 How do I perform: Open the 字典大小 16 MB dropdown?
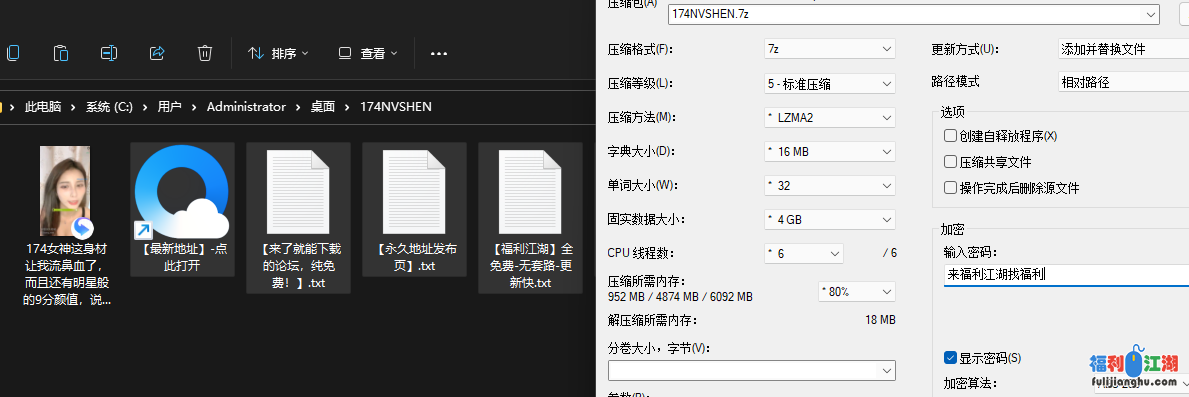(x=830, y=152)
